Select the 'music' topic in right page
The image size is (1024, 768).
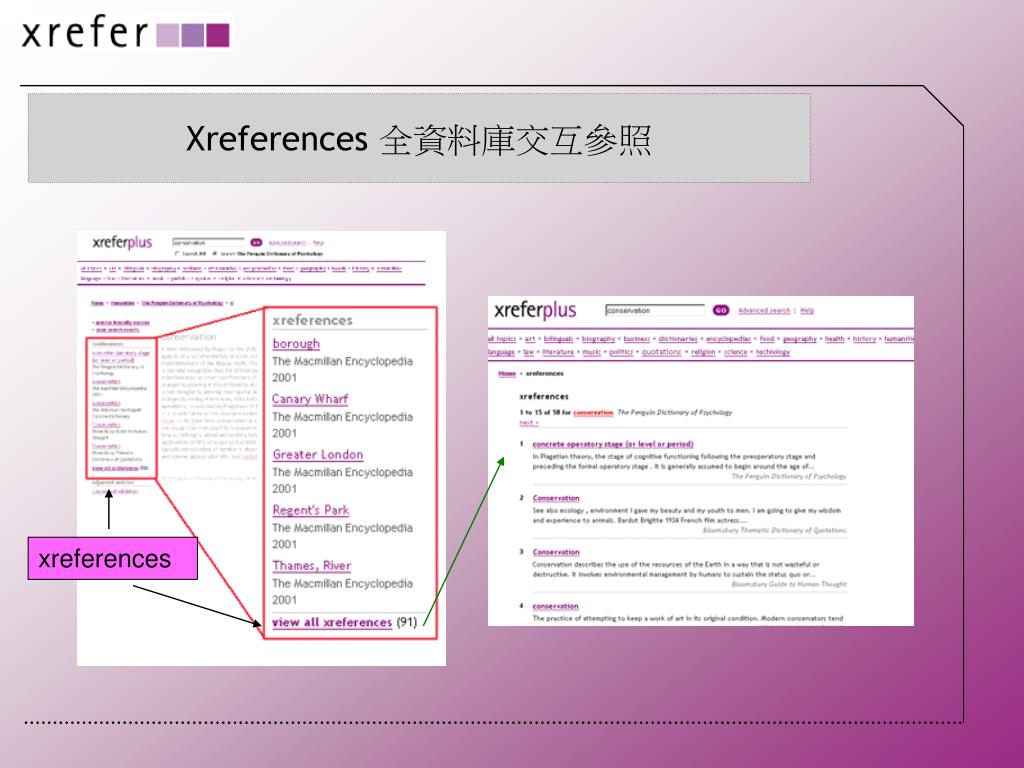pos(592,351)
